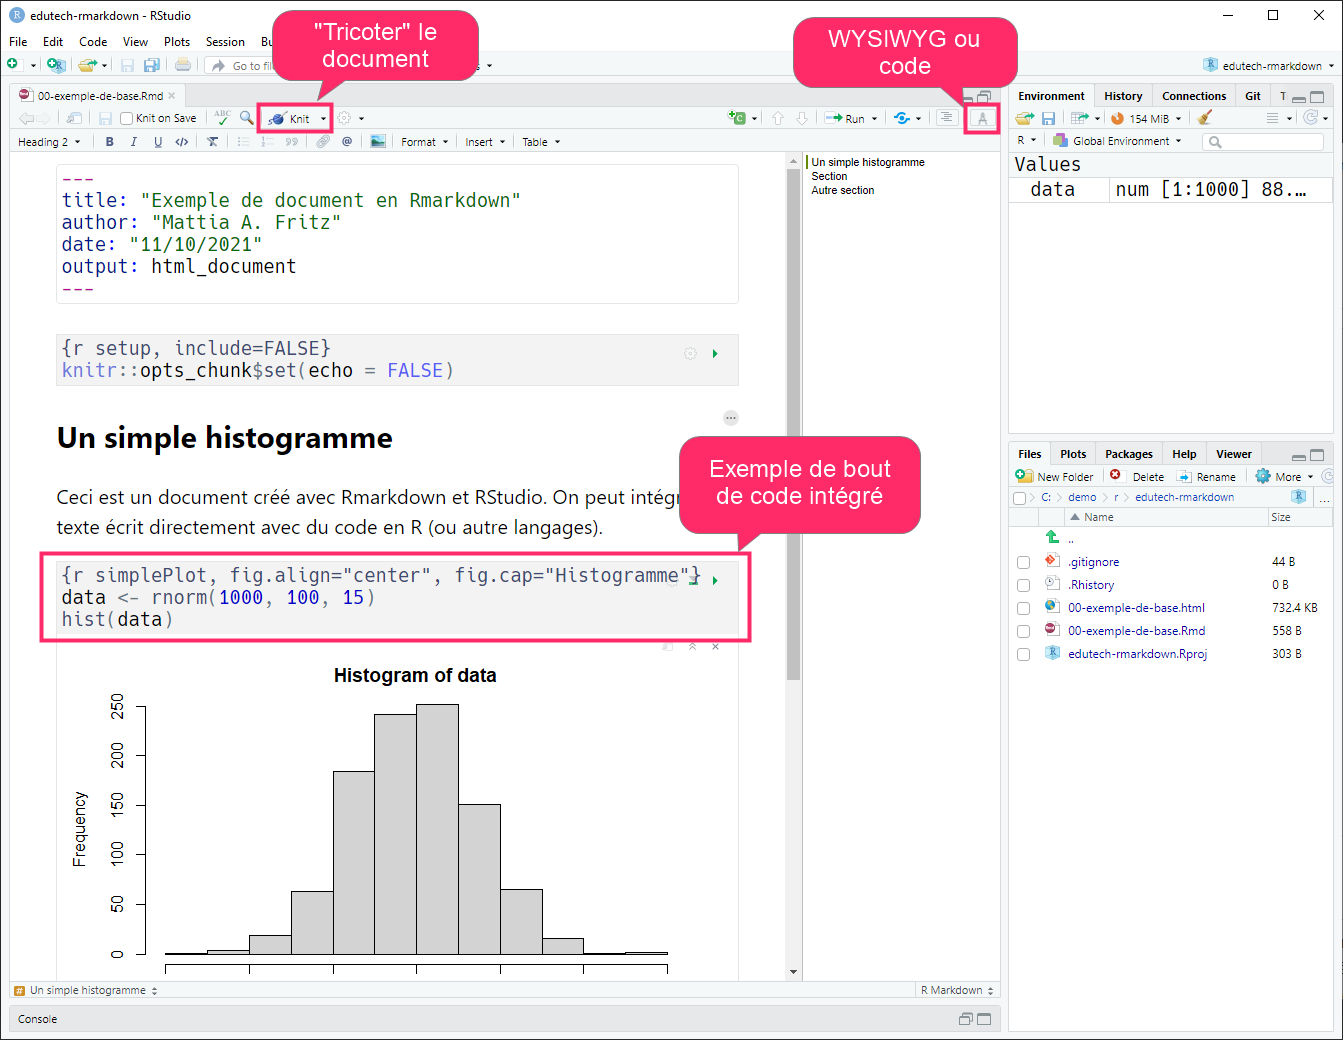Show the document in a new window
Viewport: 1343px width, 1040px height.
click(x=74, y=118)
